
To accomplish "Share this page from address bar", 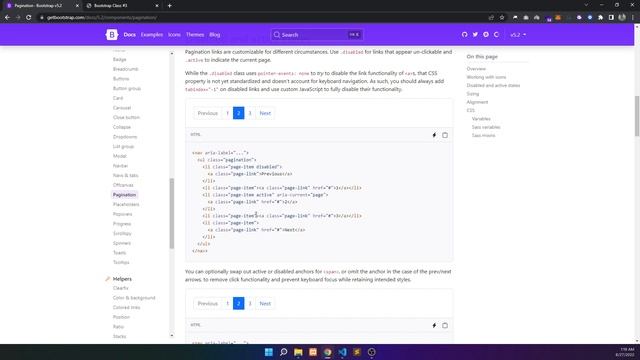I will coord(491,18).
